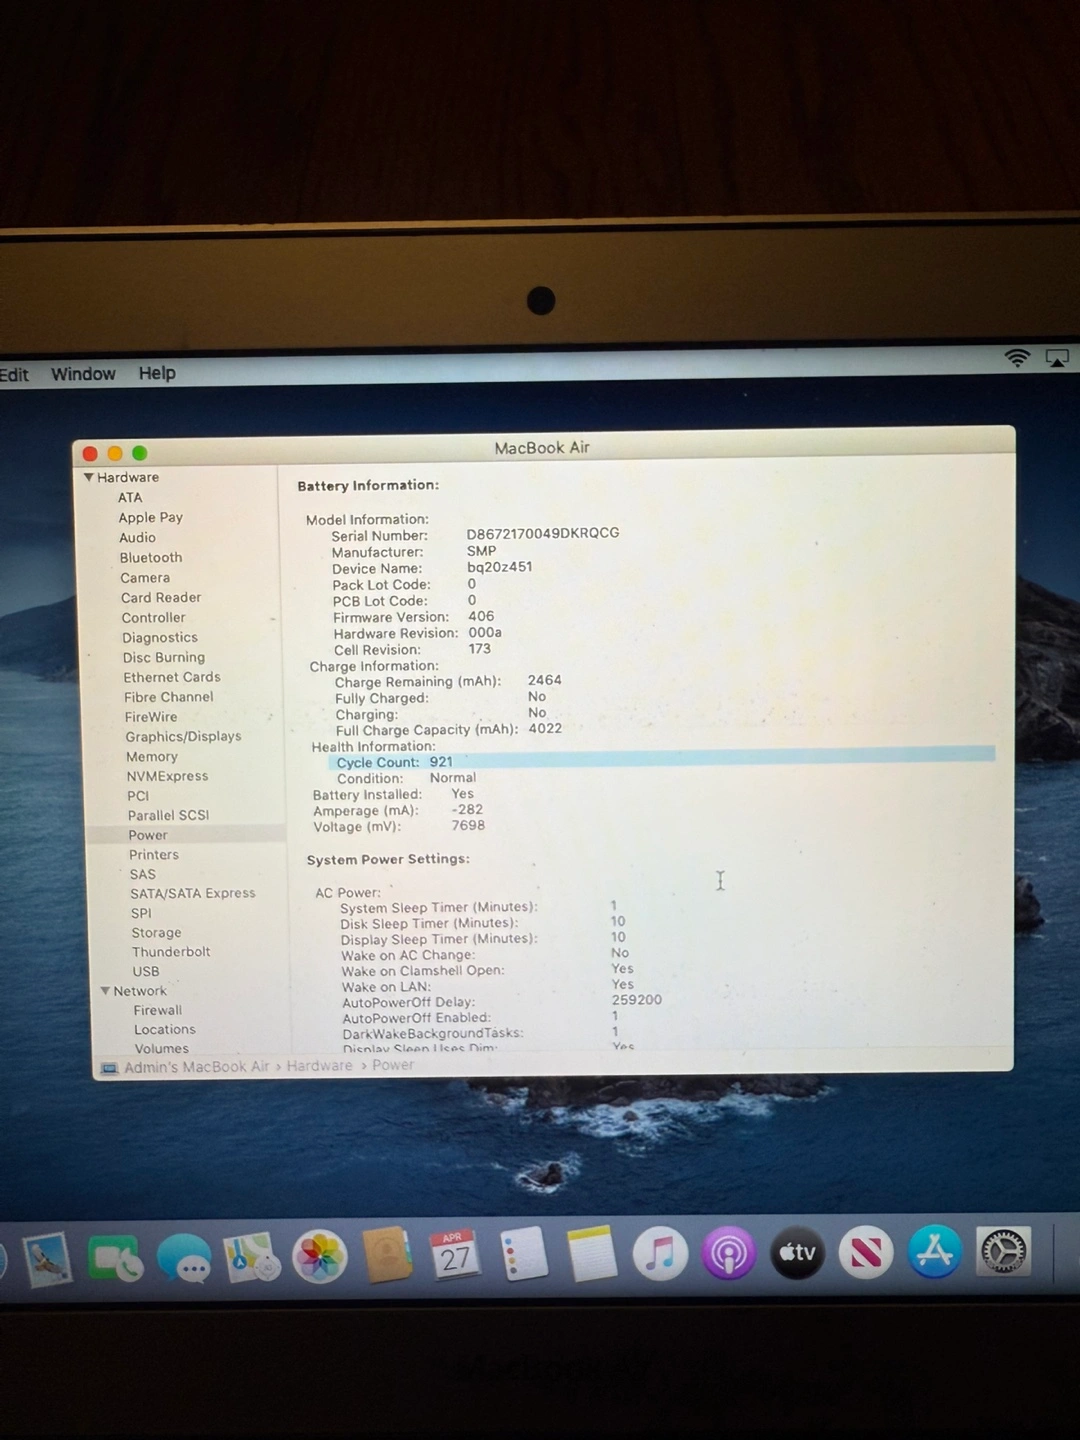Click Charge Remaining value 2464
This screenshot has height=1440, width=1080.
tap(544, 680)
